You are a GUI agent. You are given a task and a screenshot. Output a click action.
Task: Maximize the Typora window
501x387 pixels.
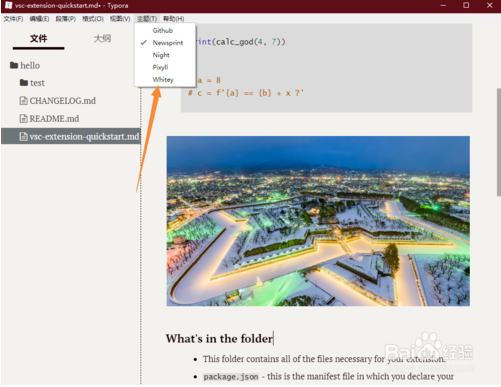(x=466, y=5)
